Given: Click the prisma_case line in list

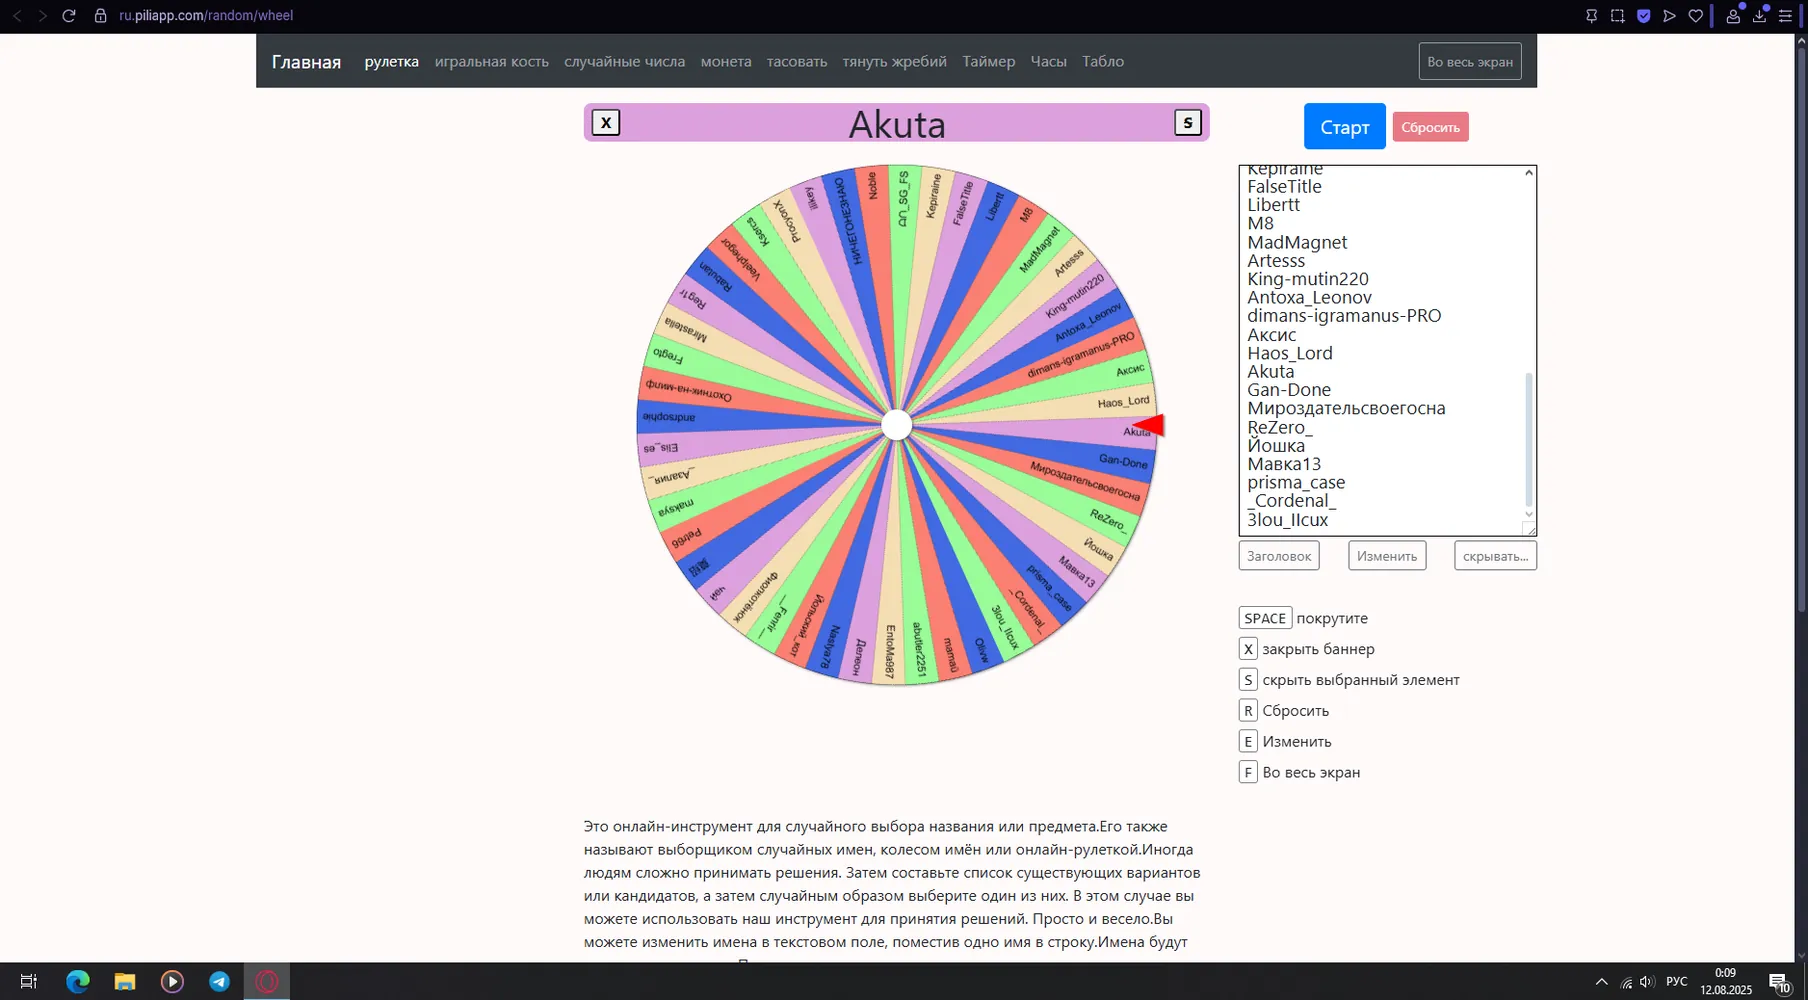Looking at the screenshot, I should click(1296, 482).
